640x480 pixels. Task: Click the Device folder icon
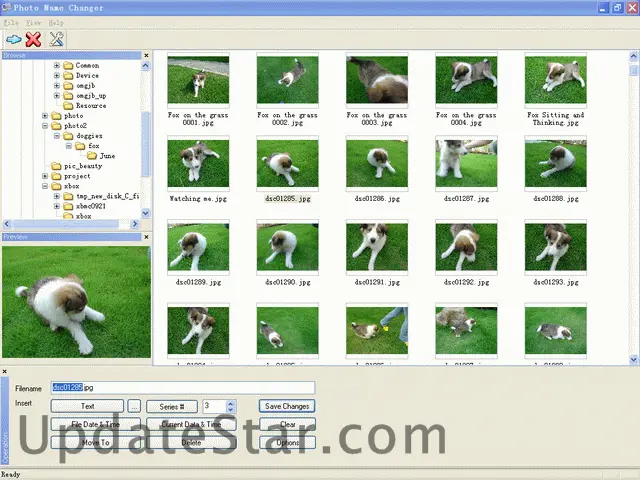coord(68,76)
